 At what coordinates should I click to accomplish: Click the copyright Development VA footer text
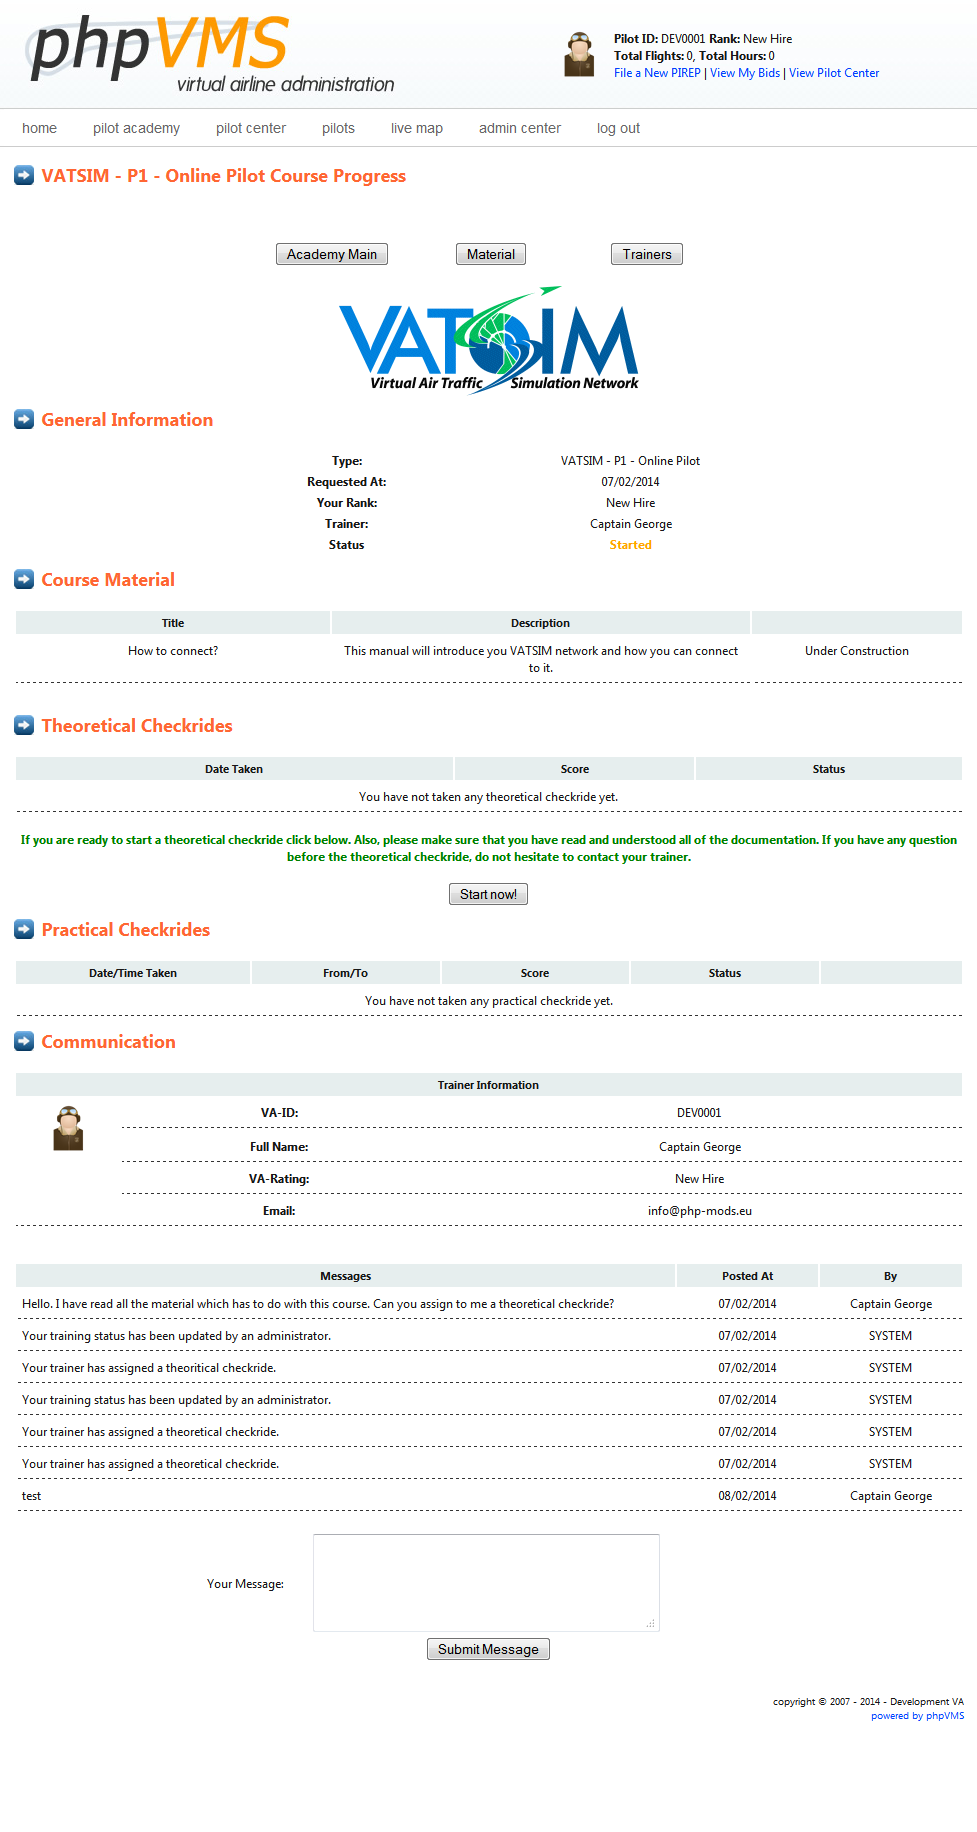click(x=868, y=1702)
